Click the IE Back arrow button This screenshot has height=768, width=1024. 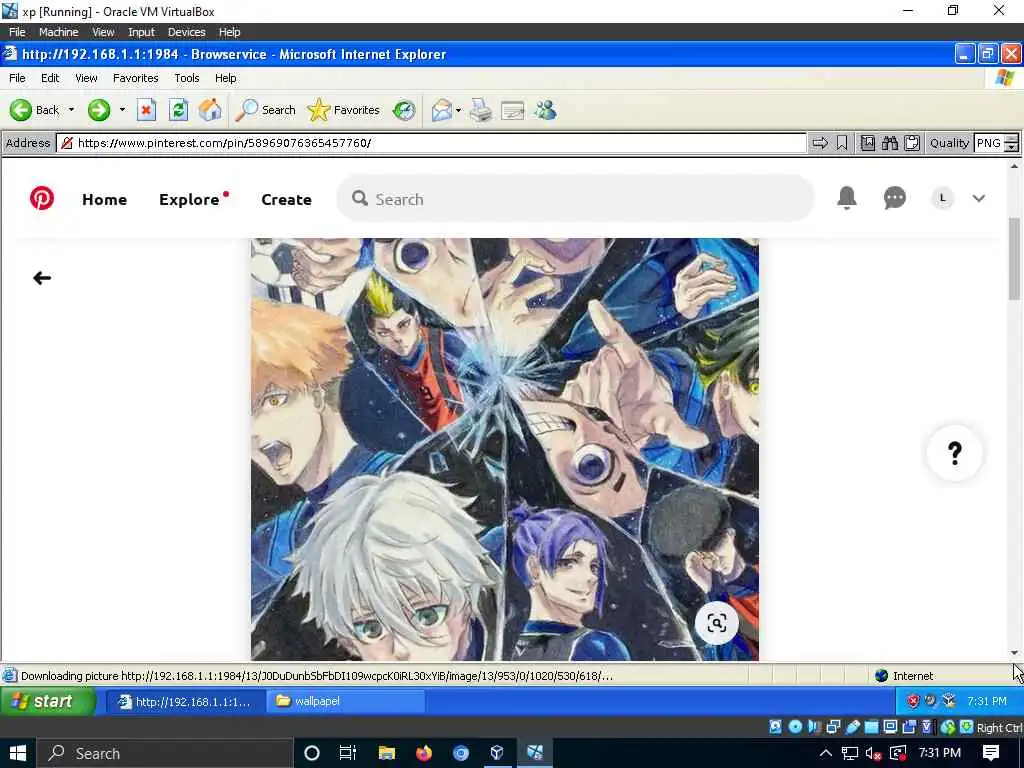pyautogui.click(x=35, y=110)
